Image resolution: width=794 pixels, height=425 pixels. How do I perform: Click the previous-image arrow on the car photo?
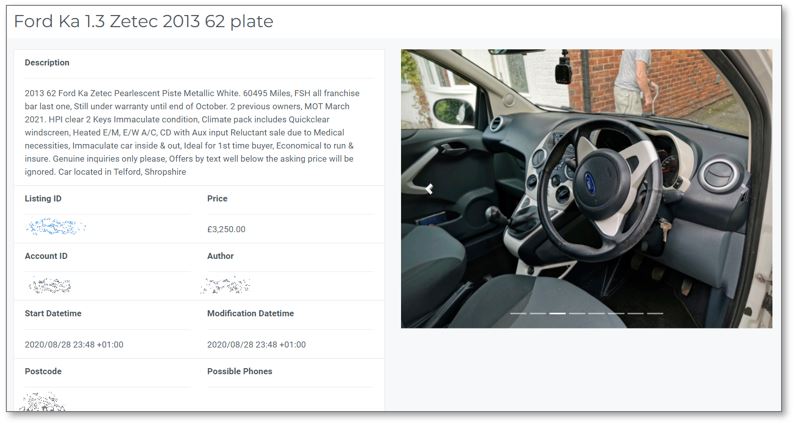(429, 189)
